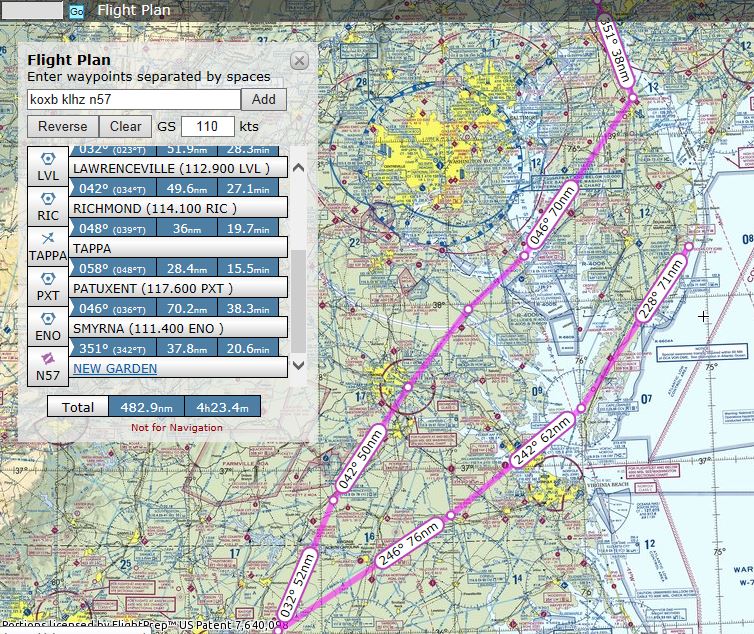Viewport: 754px width, 634px height.
Task: Click the 058° 28.4nm leg row
Action: coord(174,268)
